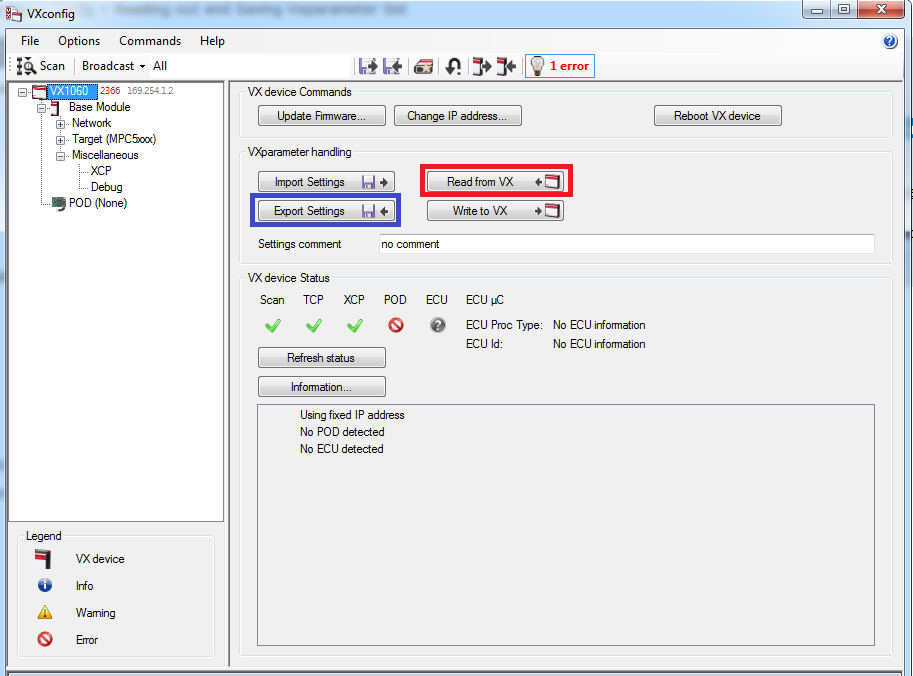The width and height of the screenshot is (913, 676).
Task: Click the Settings comment text field
Action: pos(627,244)
